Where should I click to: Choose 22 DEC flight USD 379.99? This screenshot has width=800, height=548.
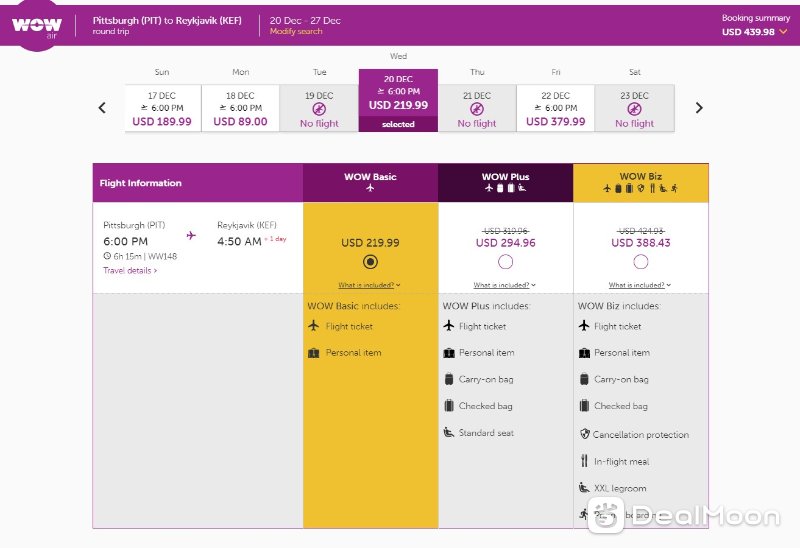556,108
